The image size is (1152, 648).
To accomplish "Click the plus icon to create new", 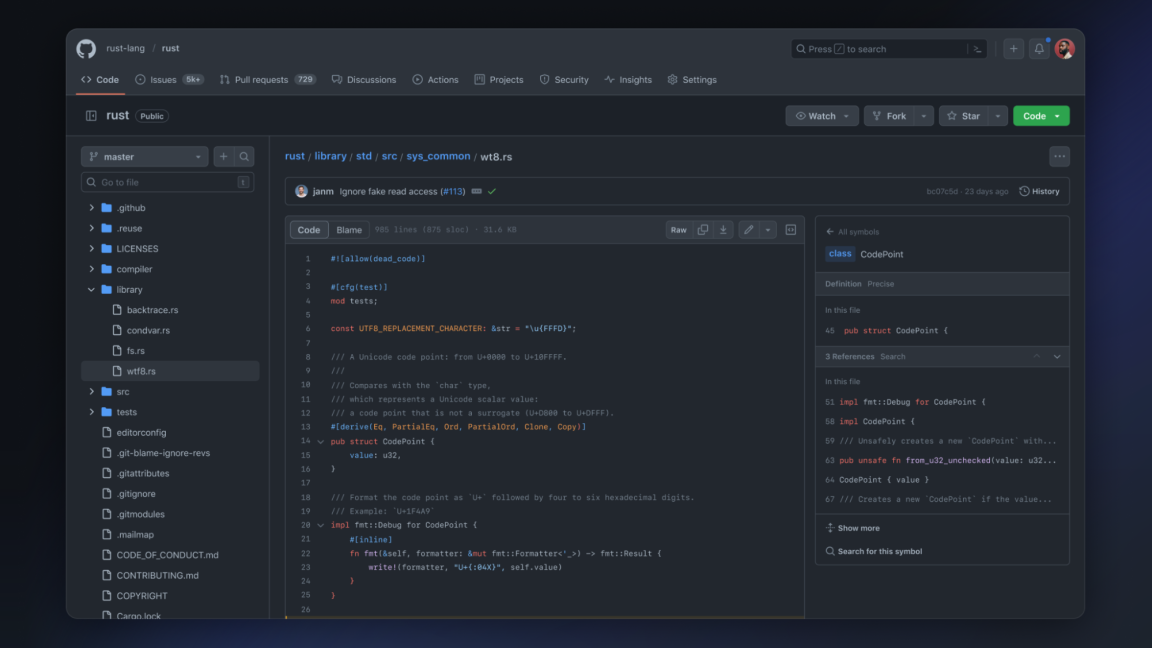I will 1013,48.
